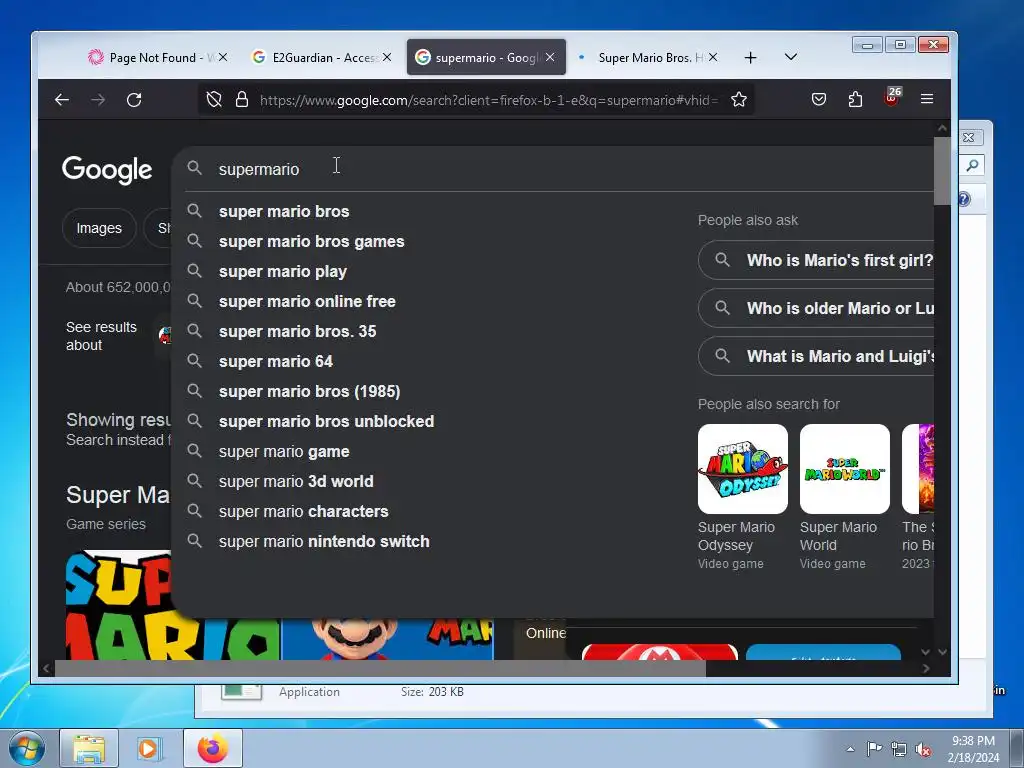Open Windows Media Player from the taskbar
Viewport: 1024px width, 768px height.
[x=148, y=748]
